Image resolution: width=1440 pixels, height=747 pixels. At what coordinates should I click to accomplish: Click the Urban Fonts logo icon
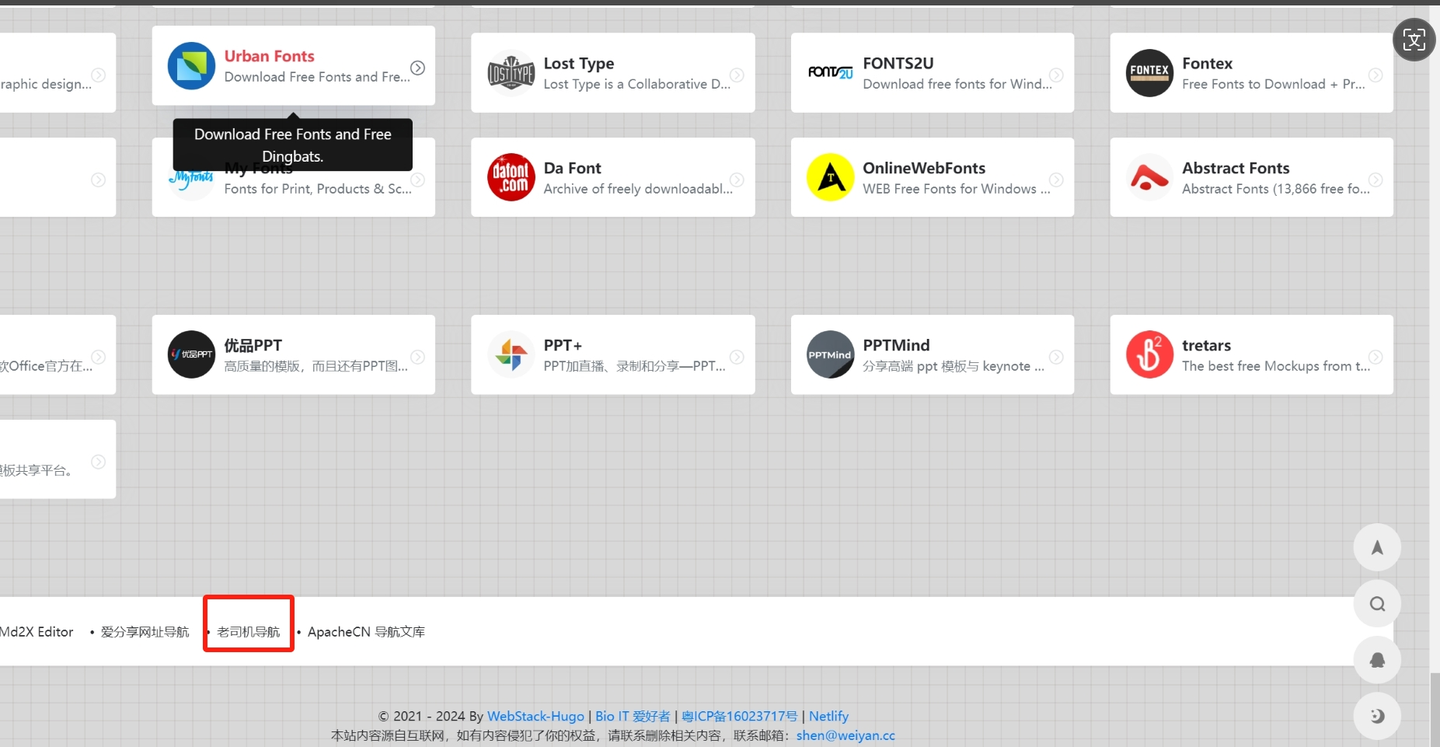pyautogui.click(x=191, y=66)
